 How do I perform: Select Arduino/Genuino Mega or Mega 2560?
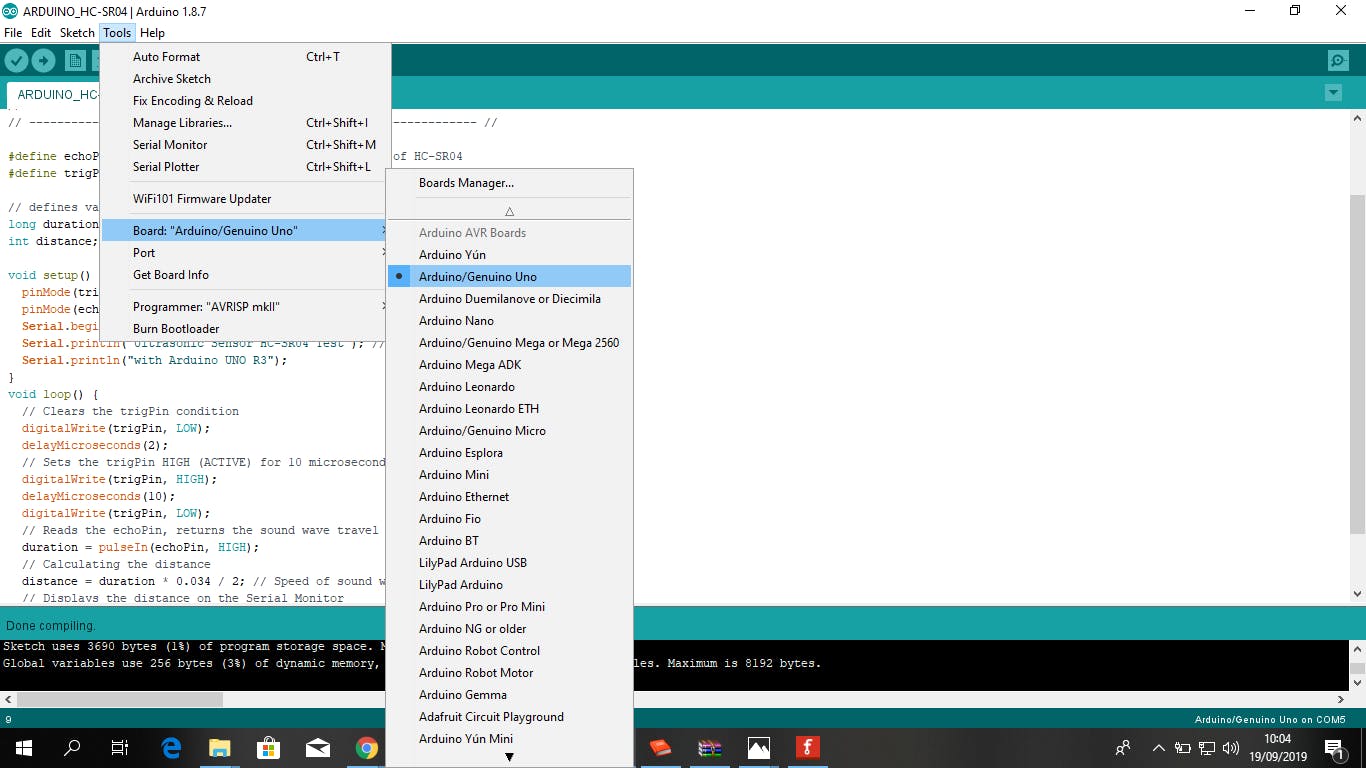[509, 343]
